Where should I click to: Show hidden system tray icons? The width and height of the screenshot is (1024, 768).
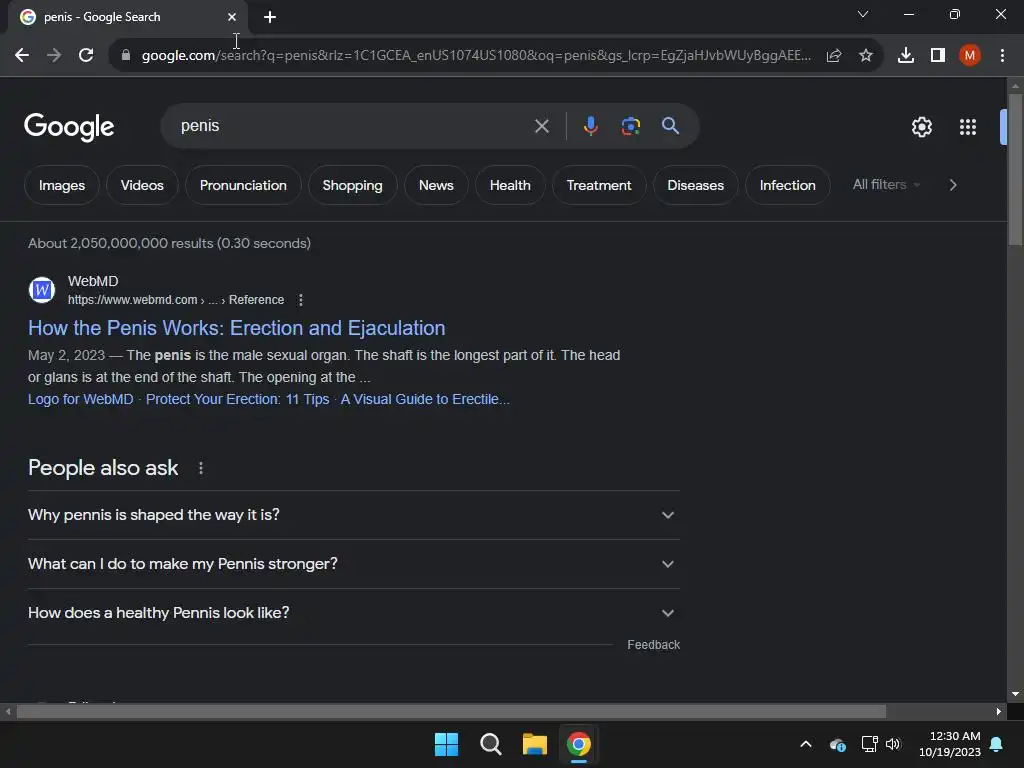tap(806, 744)
